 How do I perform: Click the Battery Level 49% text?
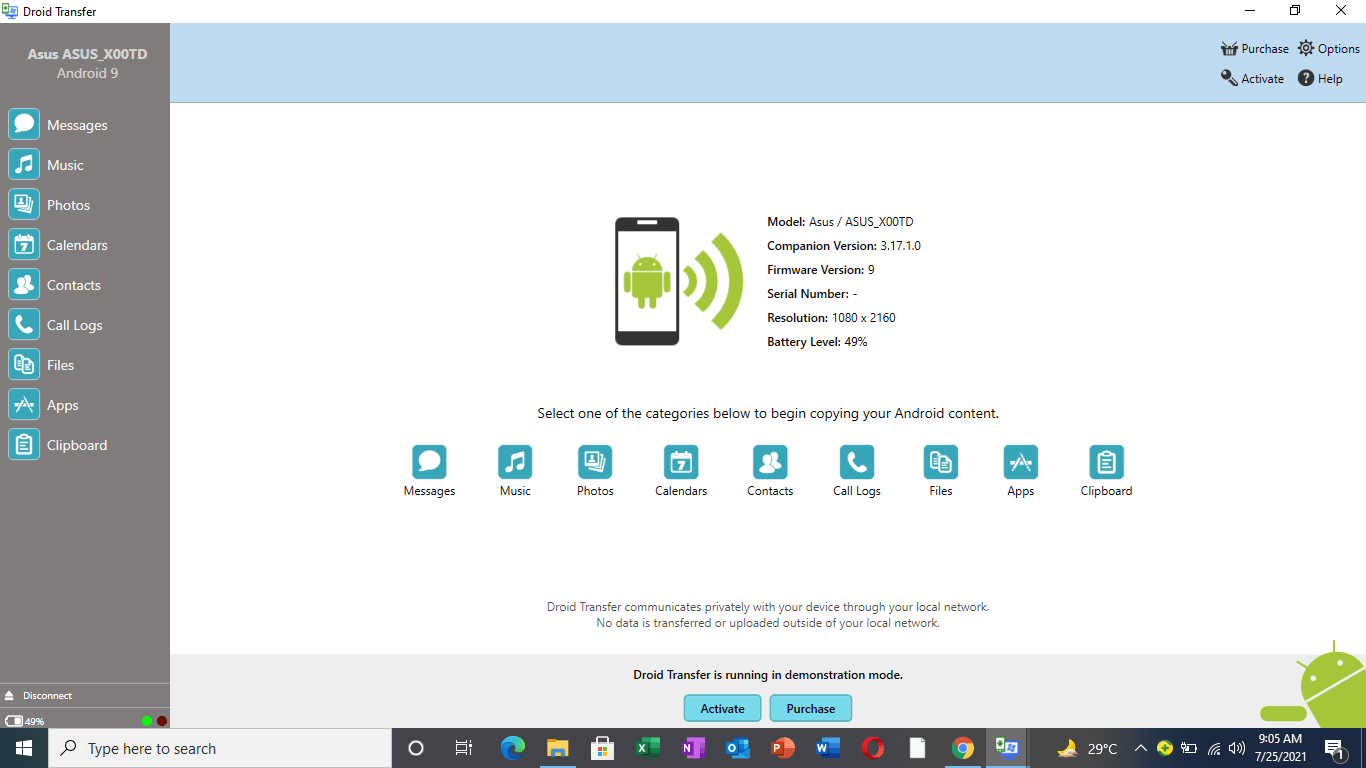pos(817,342)
